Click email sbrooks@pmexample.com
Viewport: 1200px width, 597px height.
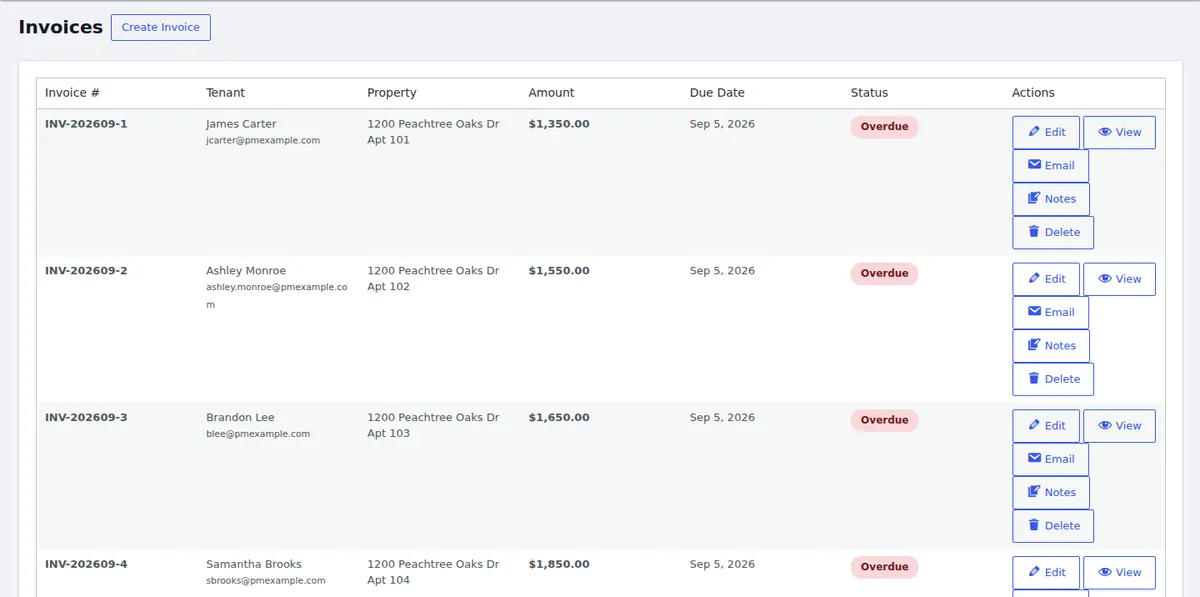[266, 581]
